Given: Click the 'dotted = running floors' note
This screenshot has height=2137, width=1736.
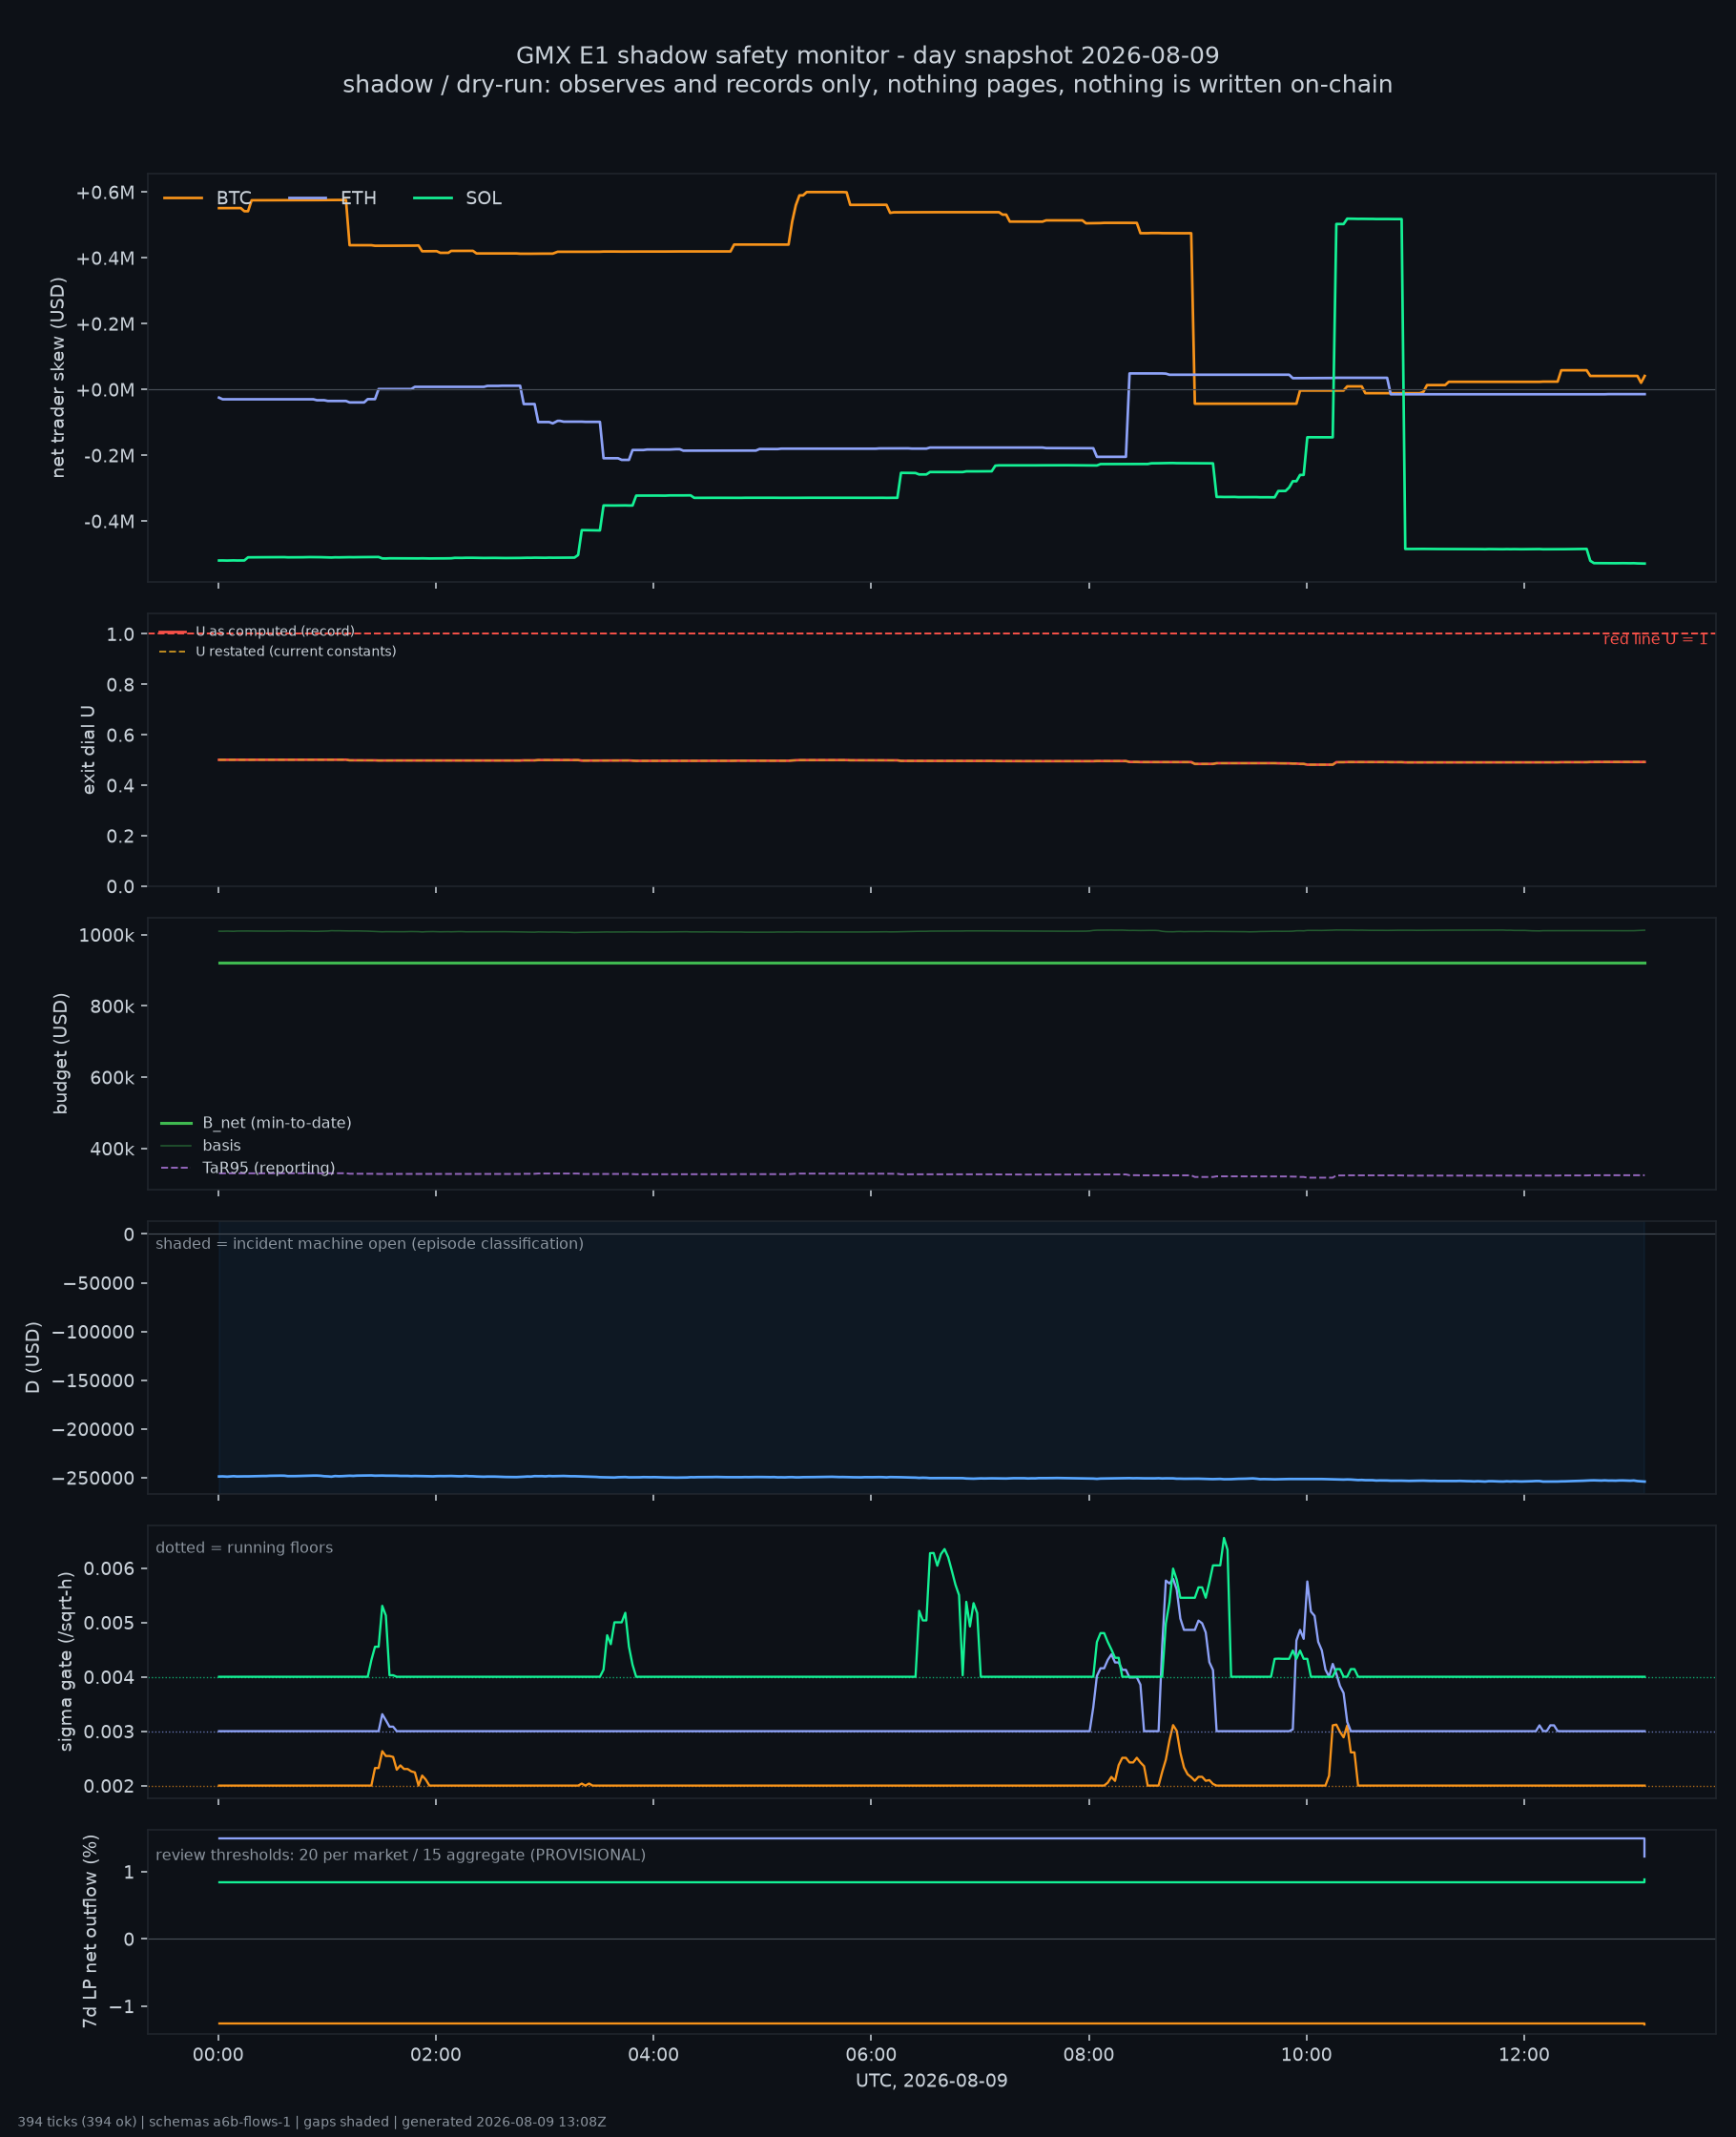Looking at the screenshot, I should click(x=244, y=1547).
